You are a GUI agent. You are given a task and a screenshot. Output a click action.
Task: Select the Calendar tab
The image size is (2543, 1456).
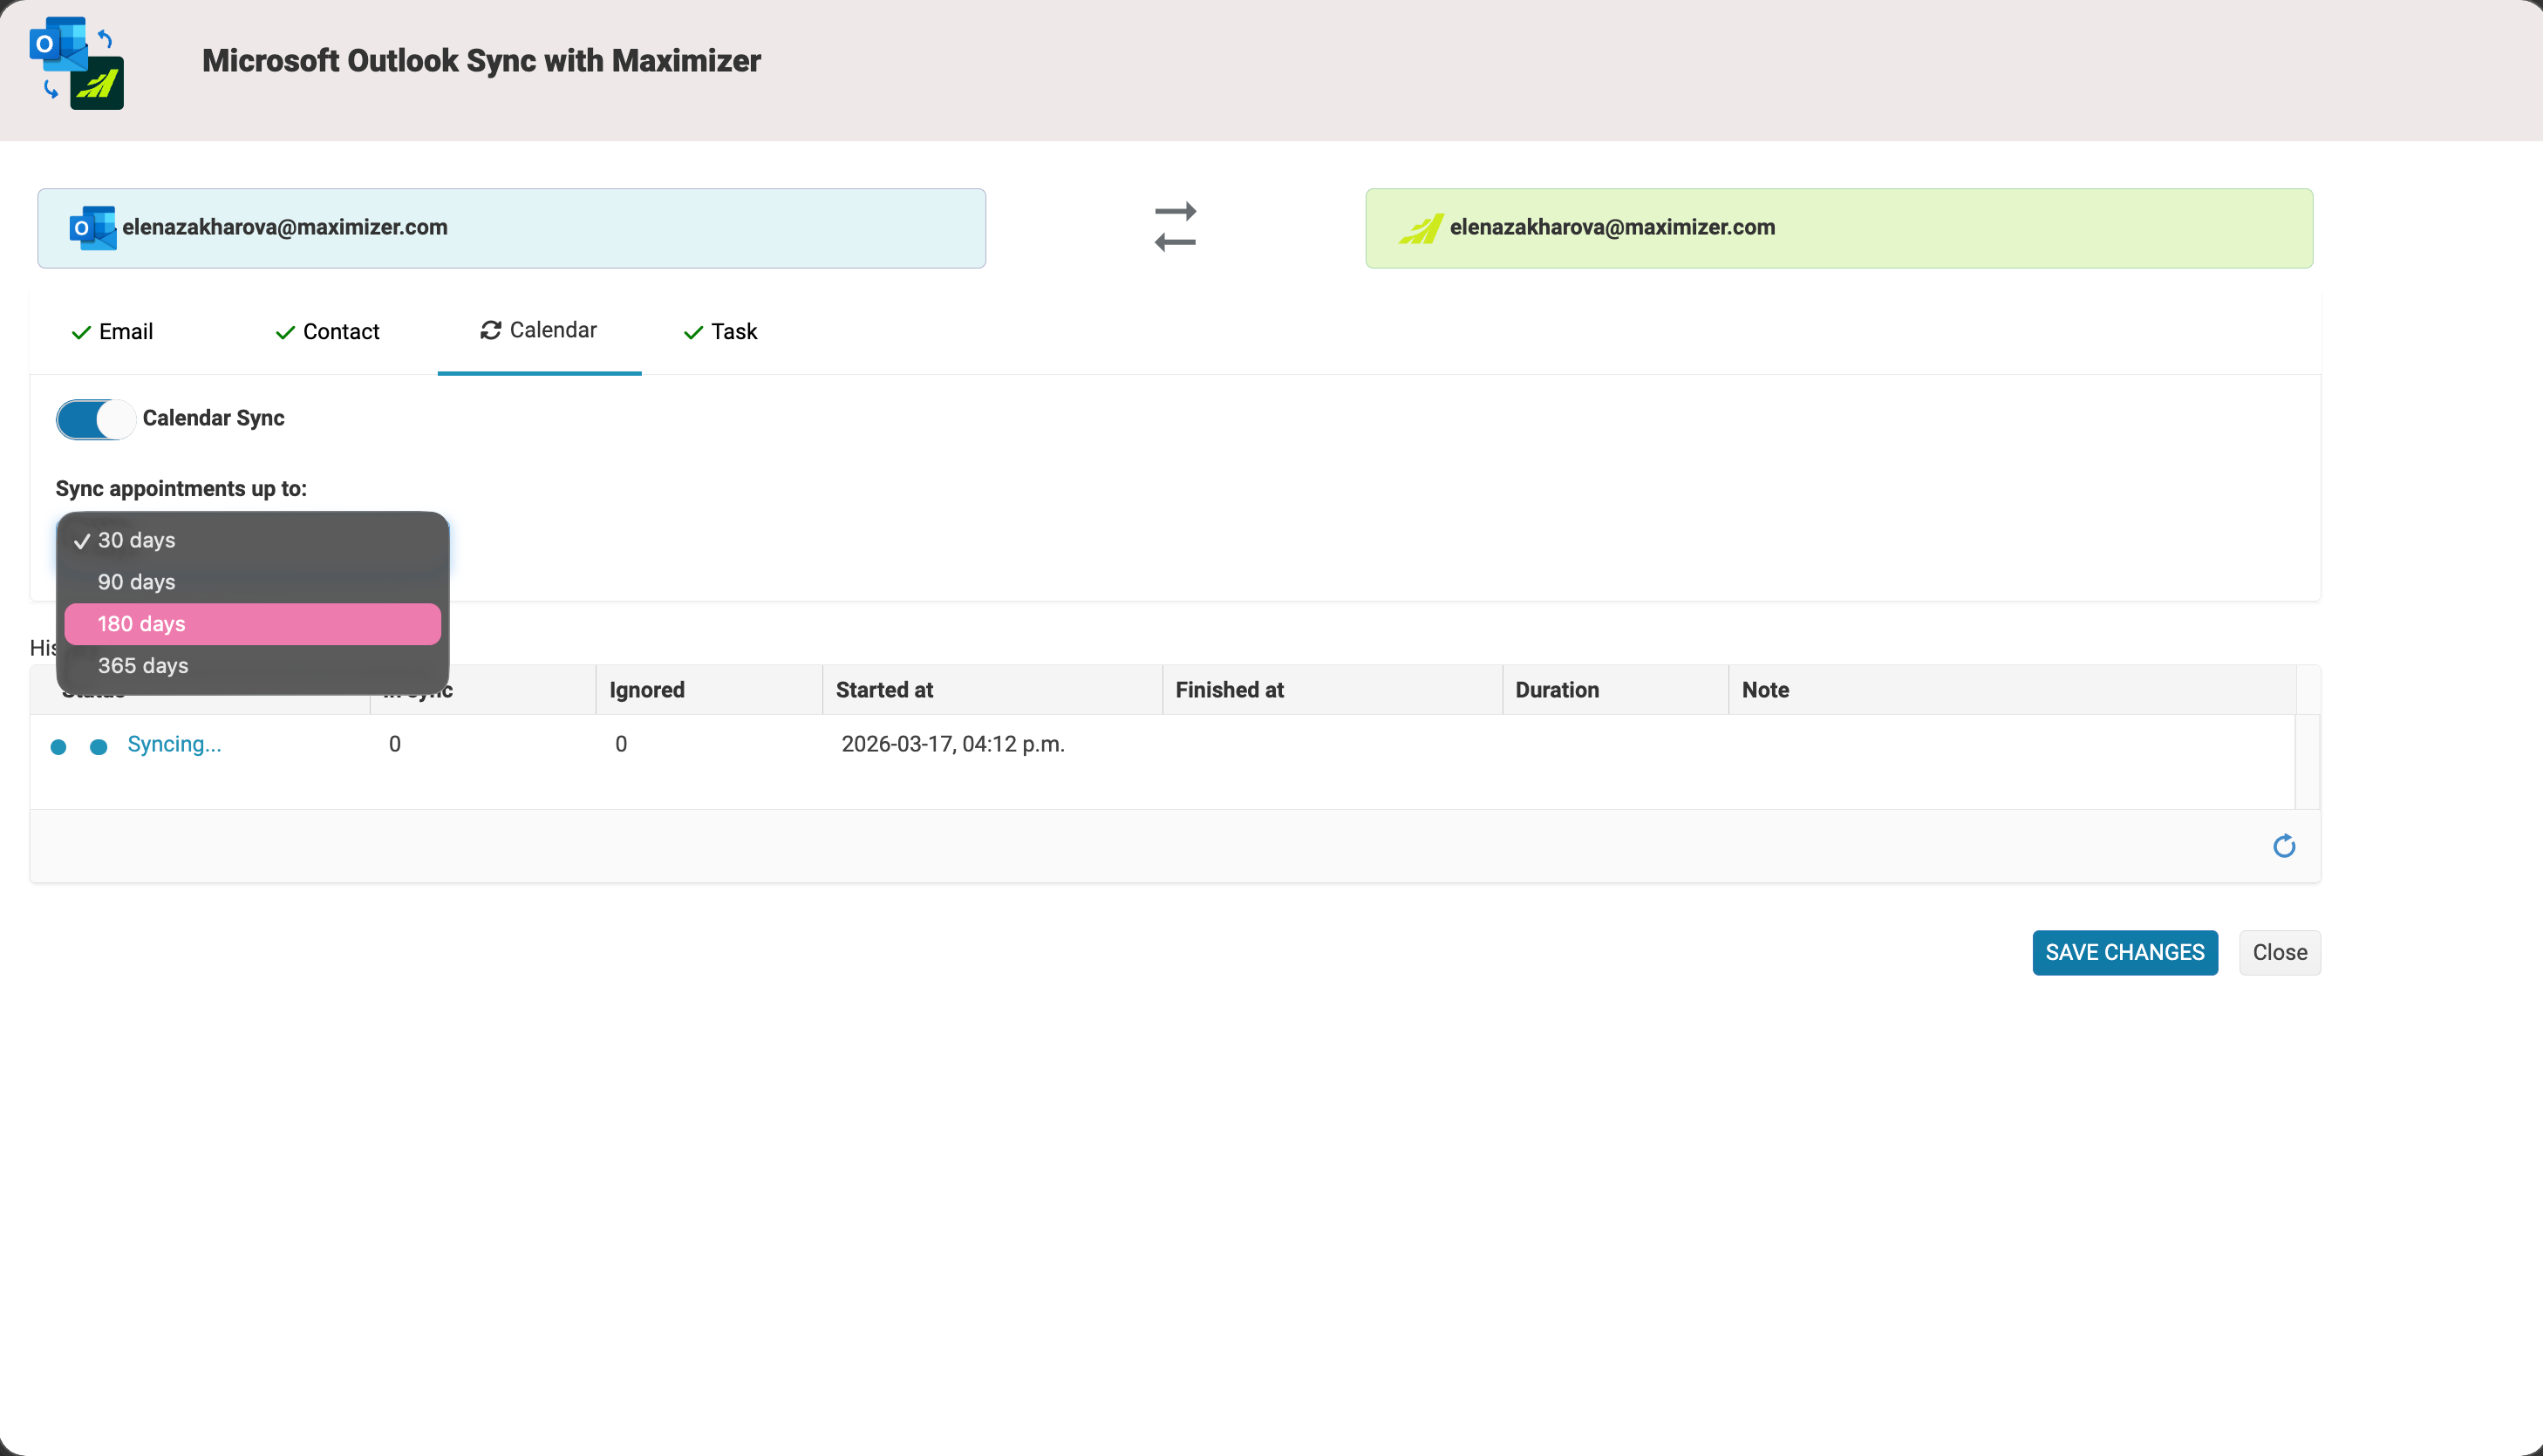539,330
